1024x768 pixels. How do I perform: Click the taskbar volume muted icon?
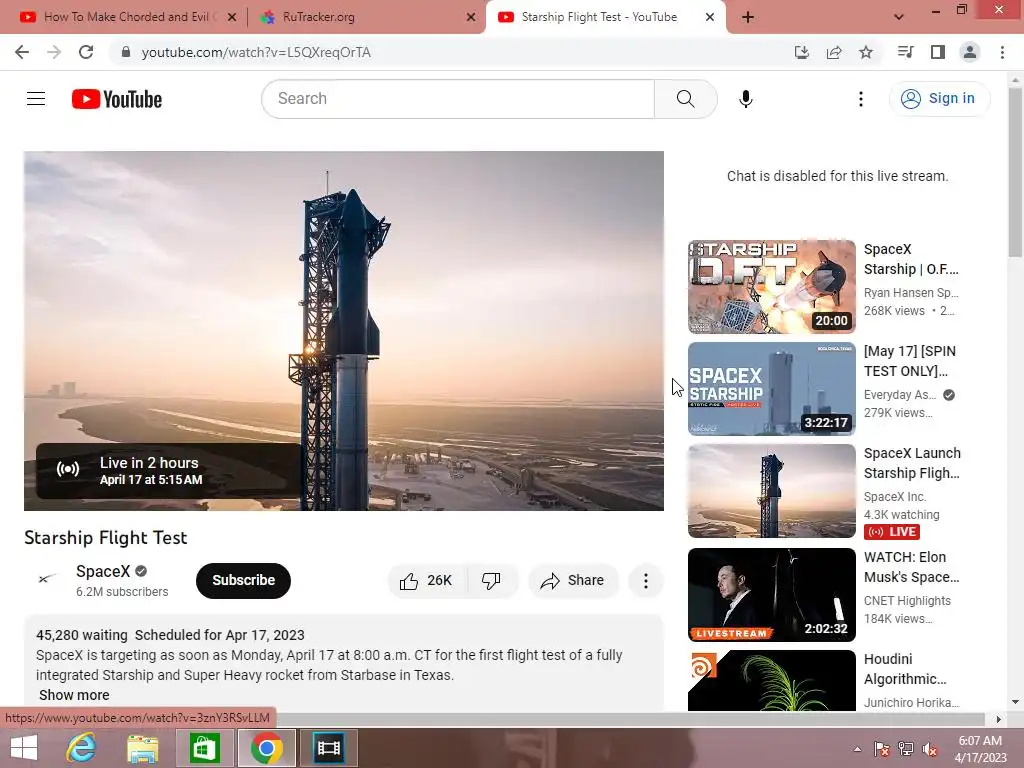[930, 749]
